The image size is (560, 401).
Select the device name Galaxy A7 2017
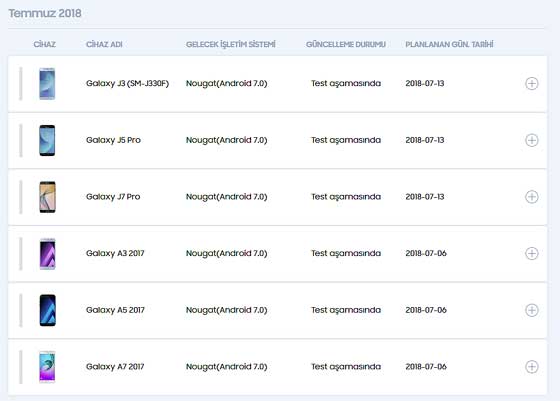[x=115, y=366]
